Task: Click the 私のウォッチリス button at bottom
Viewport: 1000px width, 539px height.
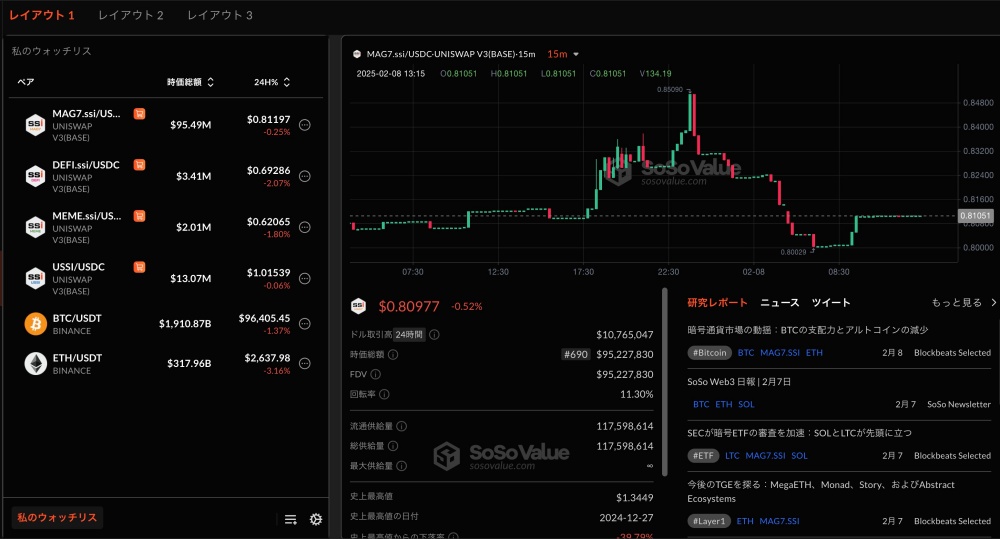Action: point(57,518)
